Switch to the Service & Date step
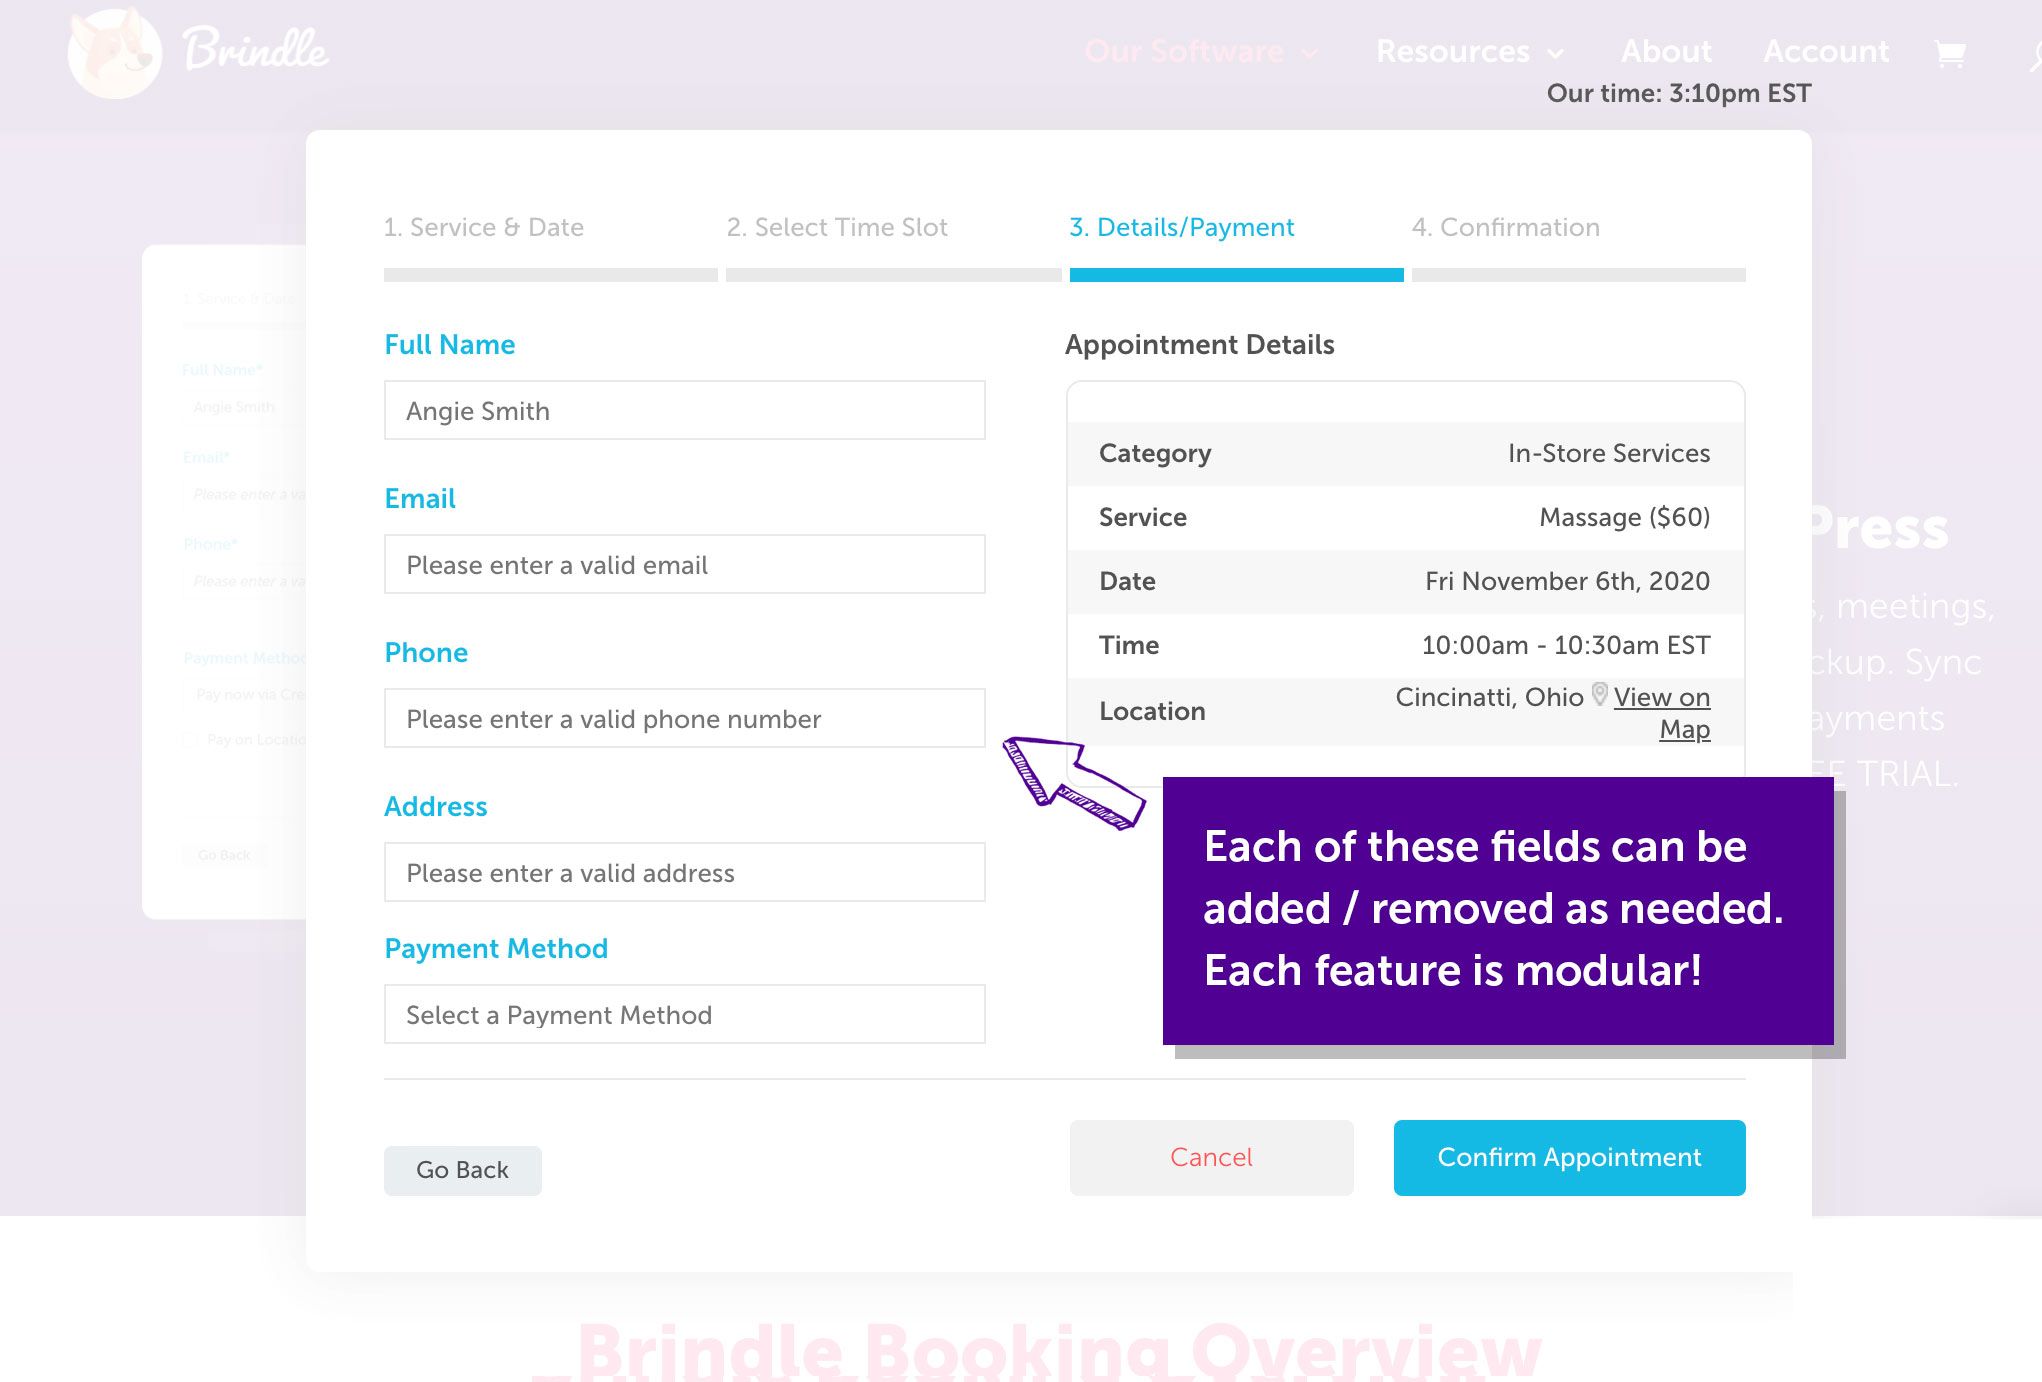This screenshot has width=2042, height=1382. click(484, 228)
